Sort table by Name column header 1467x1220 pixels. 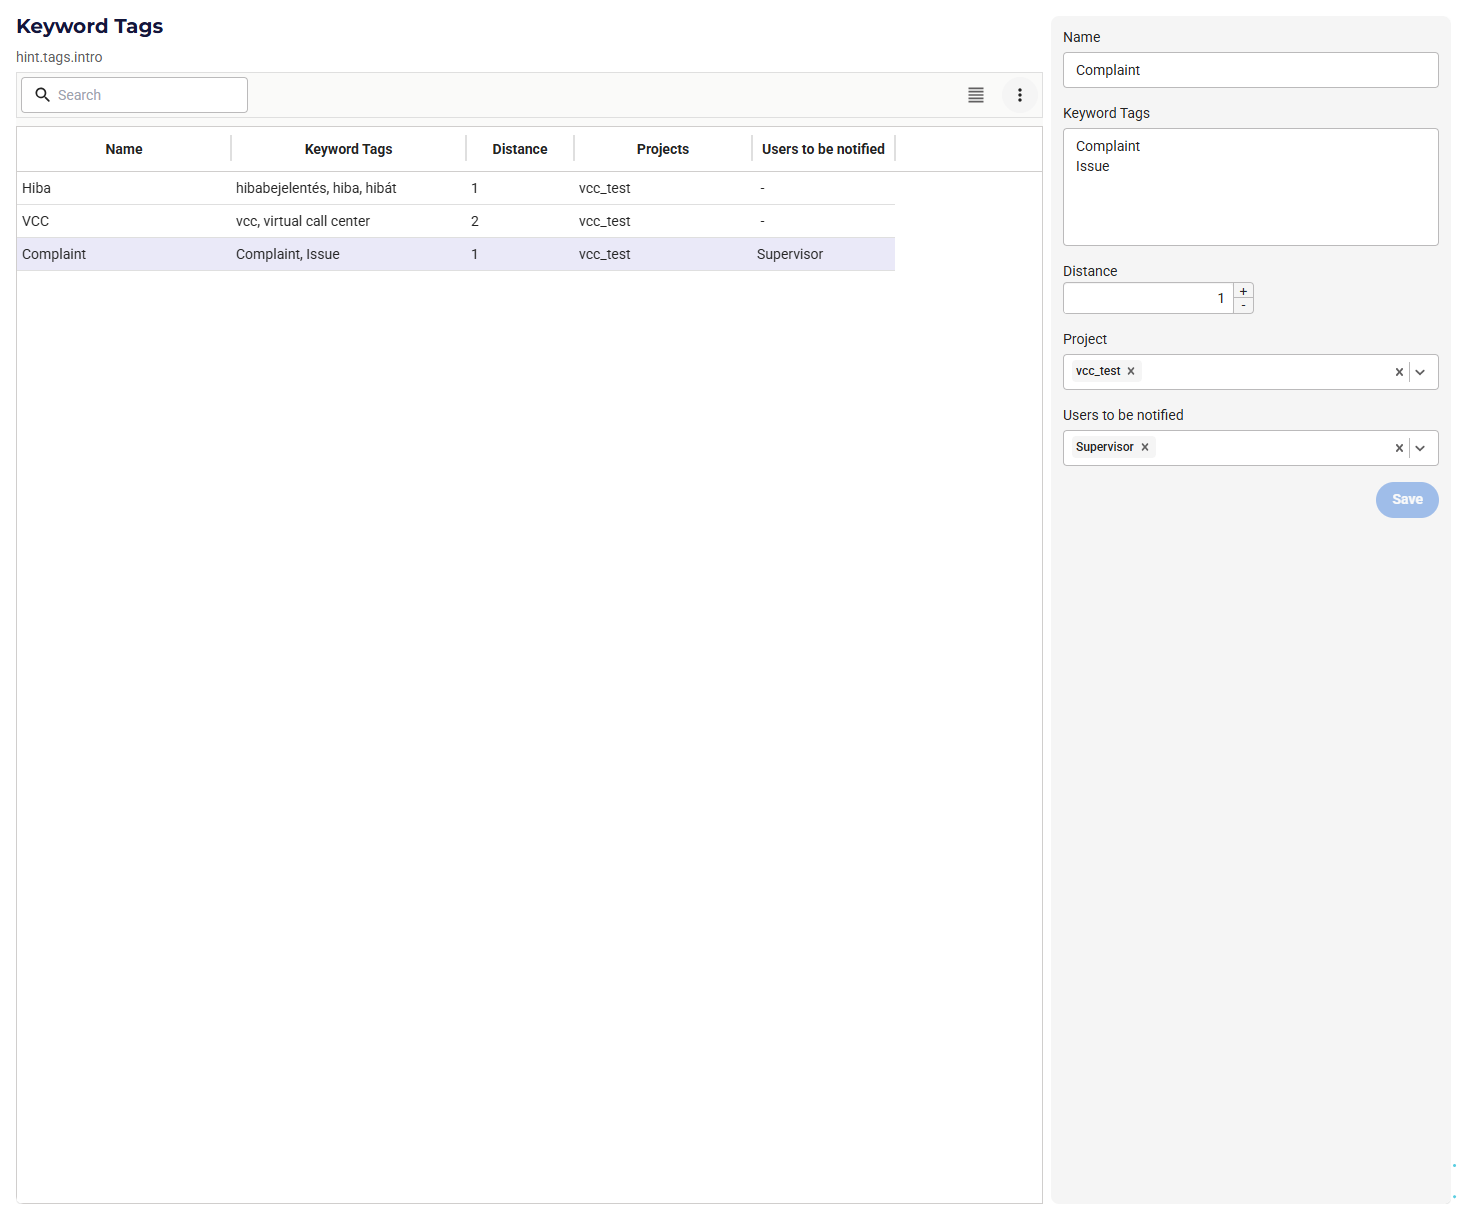coord(124,149)
